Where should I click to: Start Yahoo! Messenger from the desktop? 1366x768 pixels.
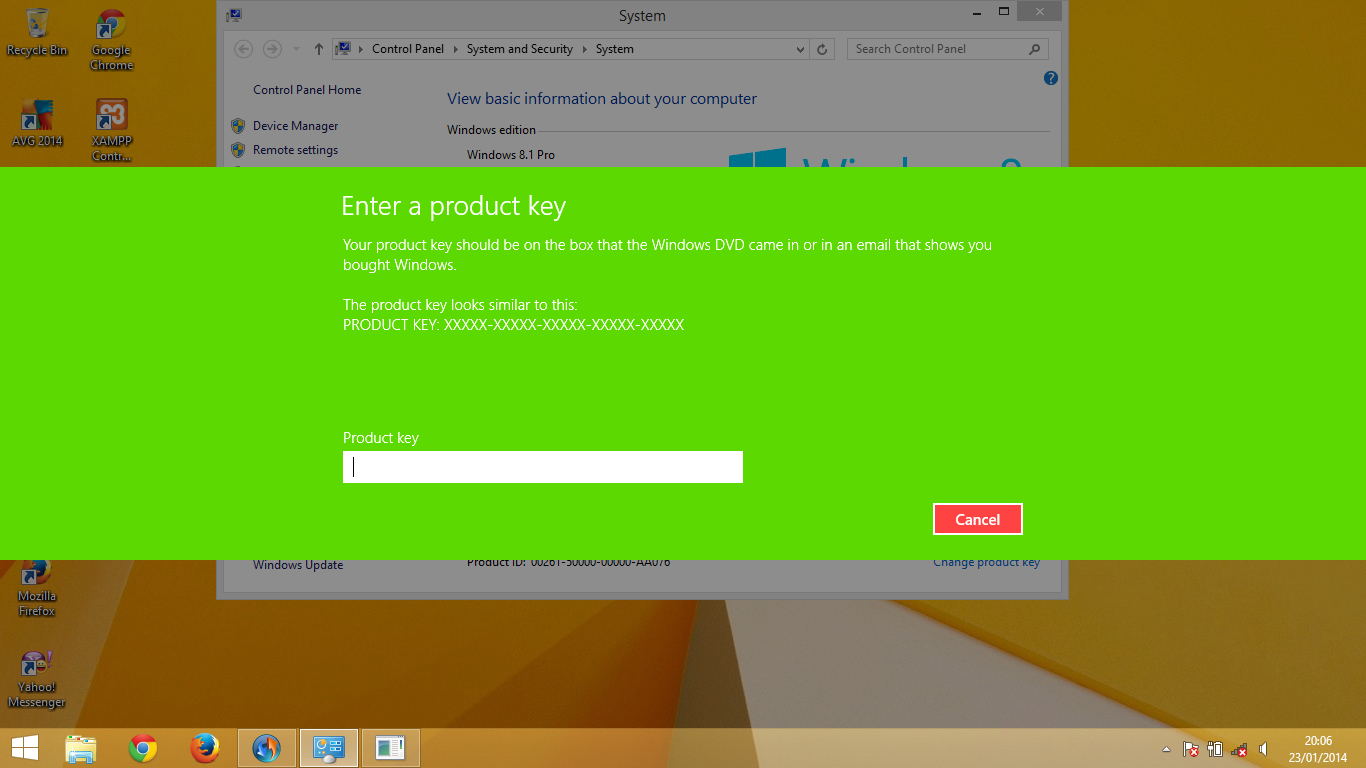pyautogui.click(x=36, y=662)
